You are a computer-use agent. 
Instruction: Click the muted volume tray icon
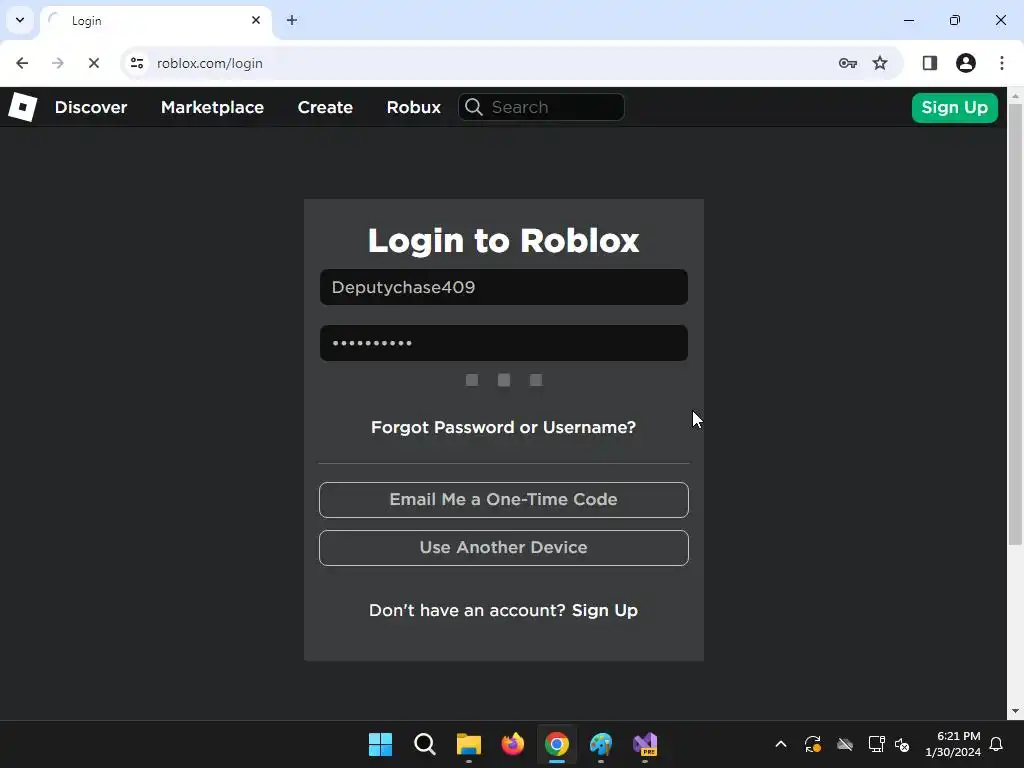point(902,744)
